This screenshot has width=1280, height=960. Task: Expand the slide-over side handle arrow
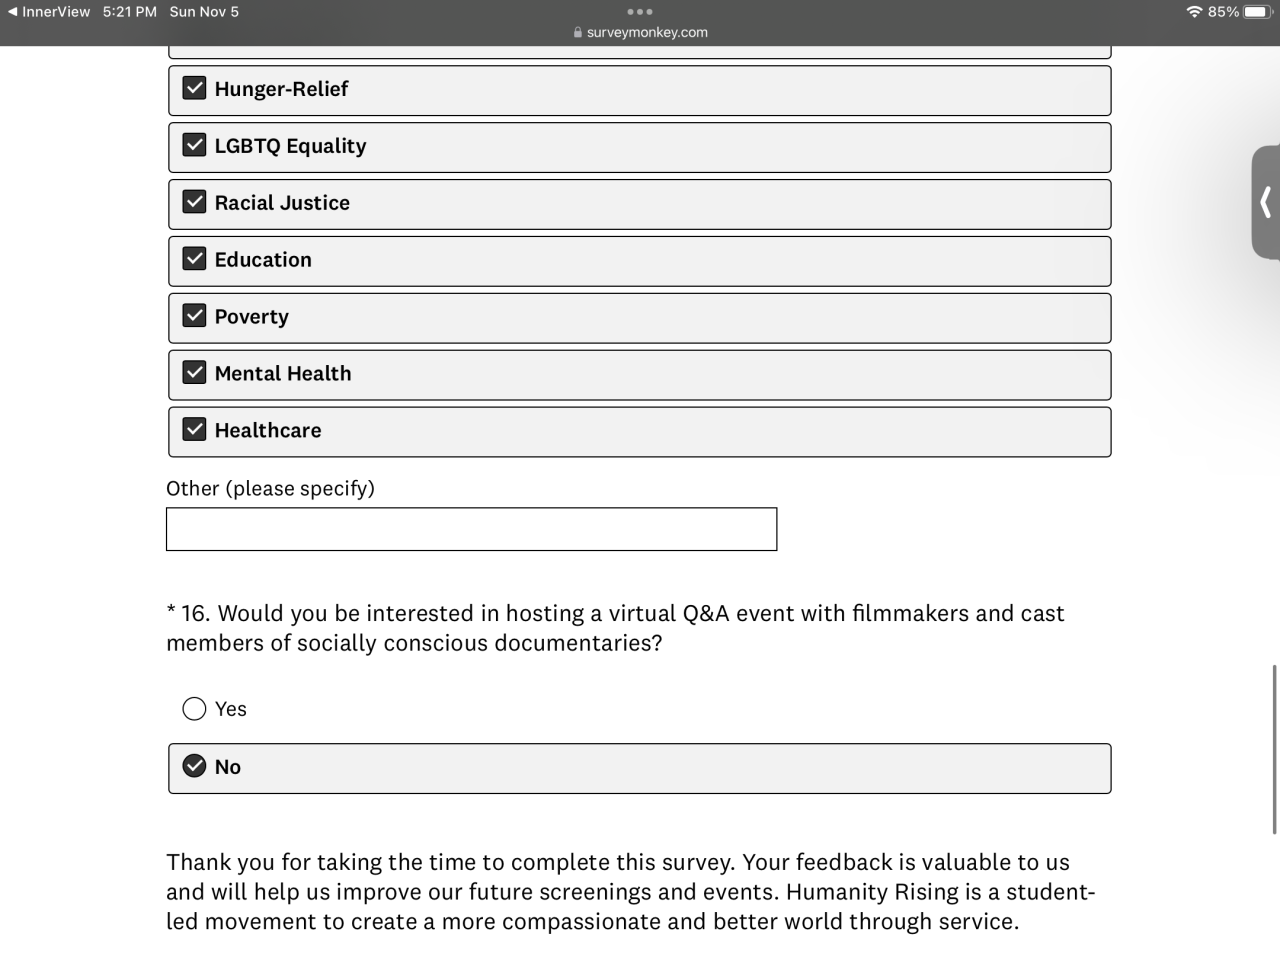coord(1265,202)
